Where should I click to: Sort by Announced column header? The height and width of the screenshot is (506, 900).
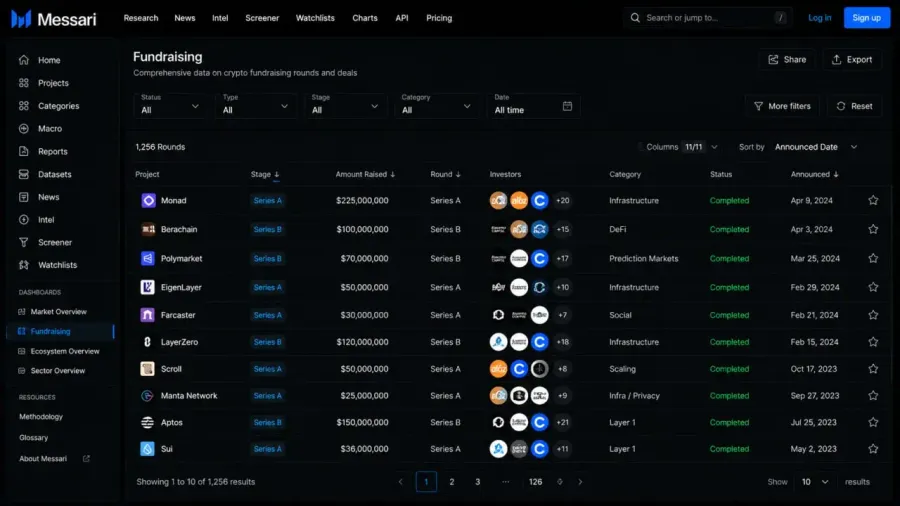[814, 174]
